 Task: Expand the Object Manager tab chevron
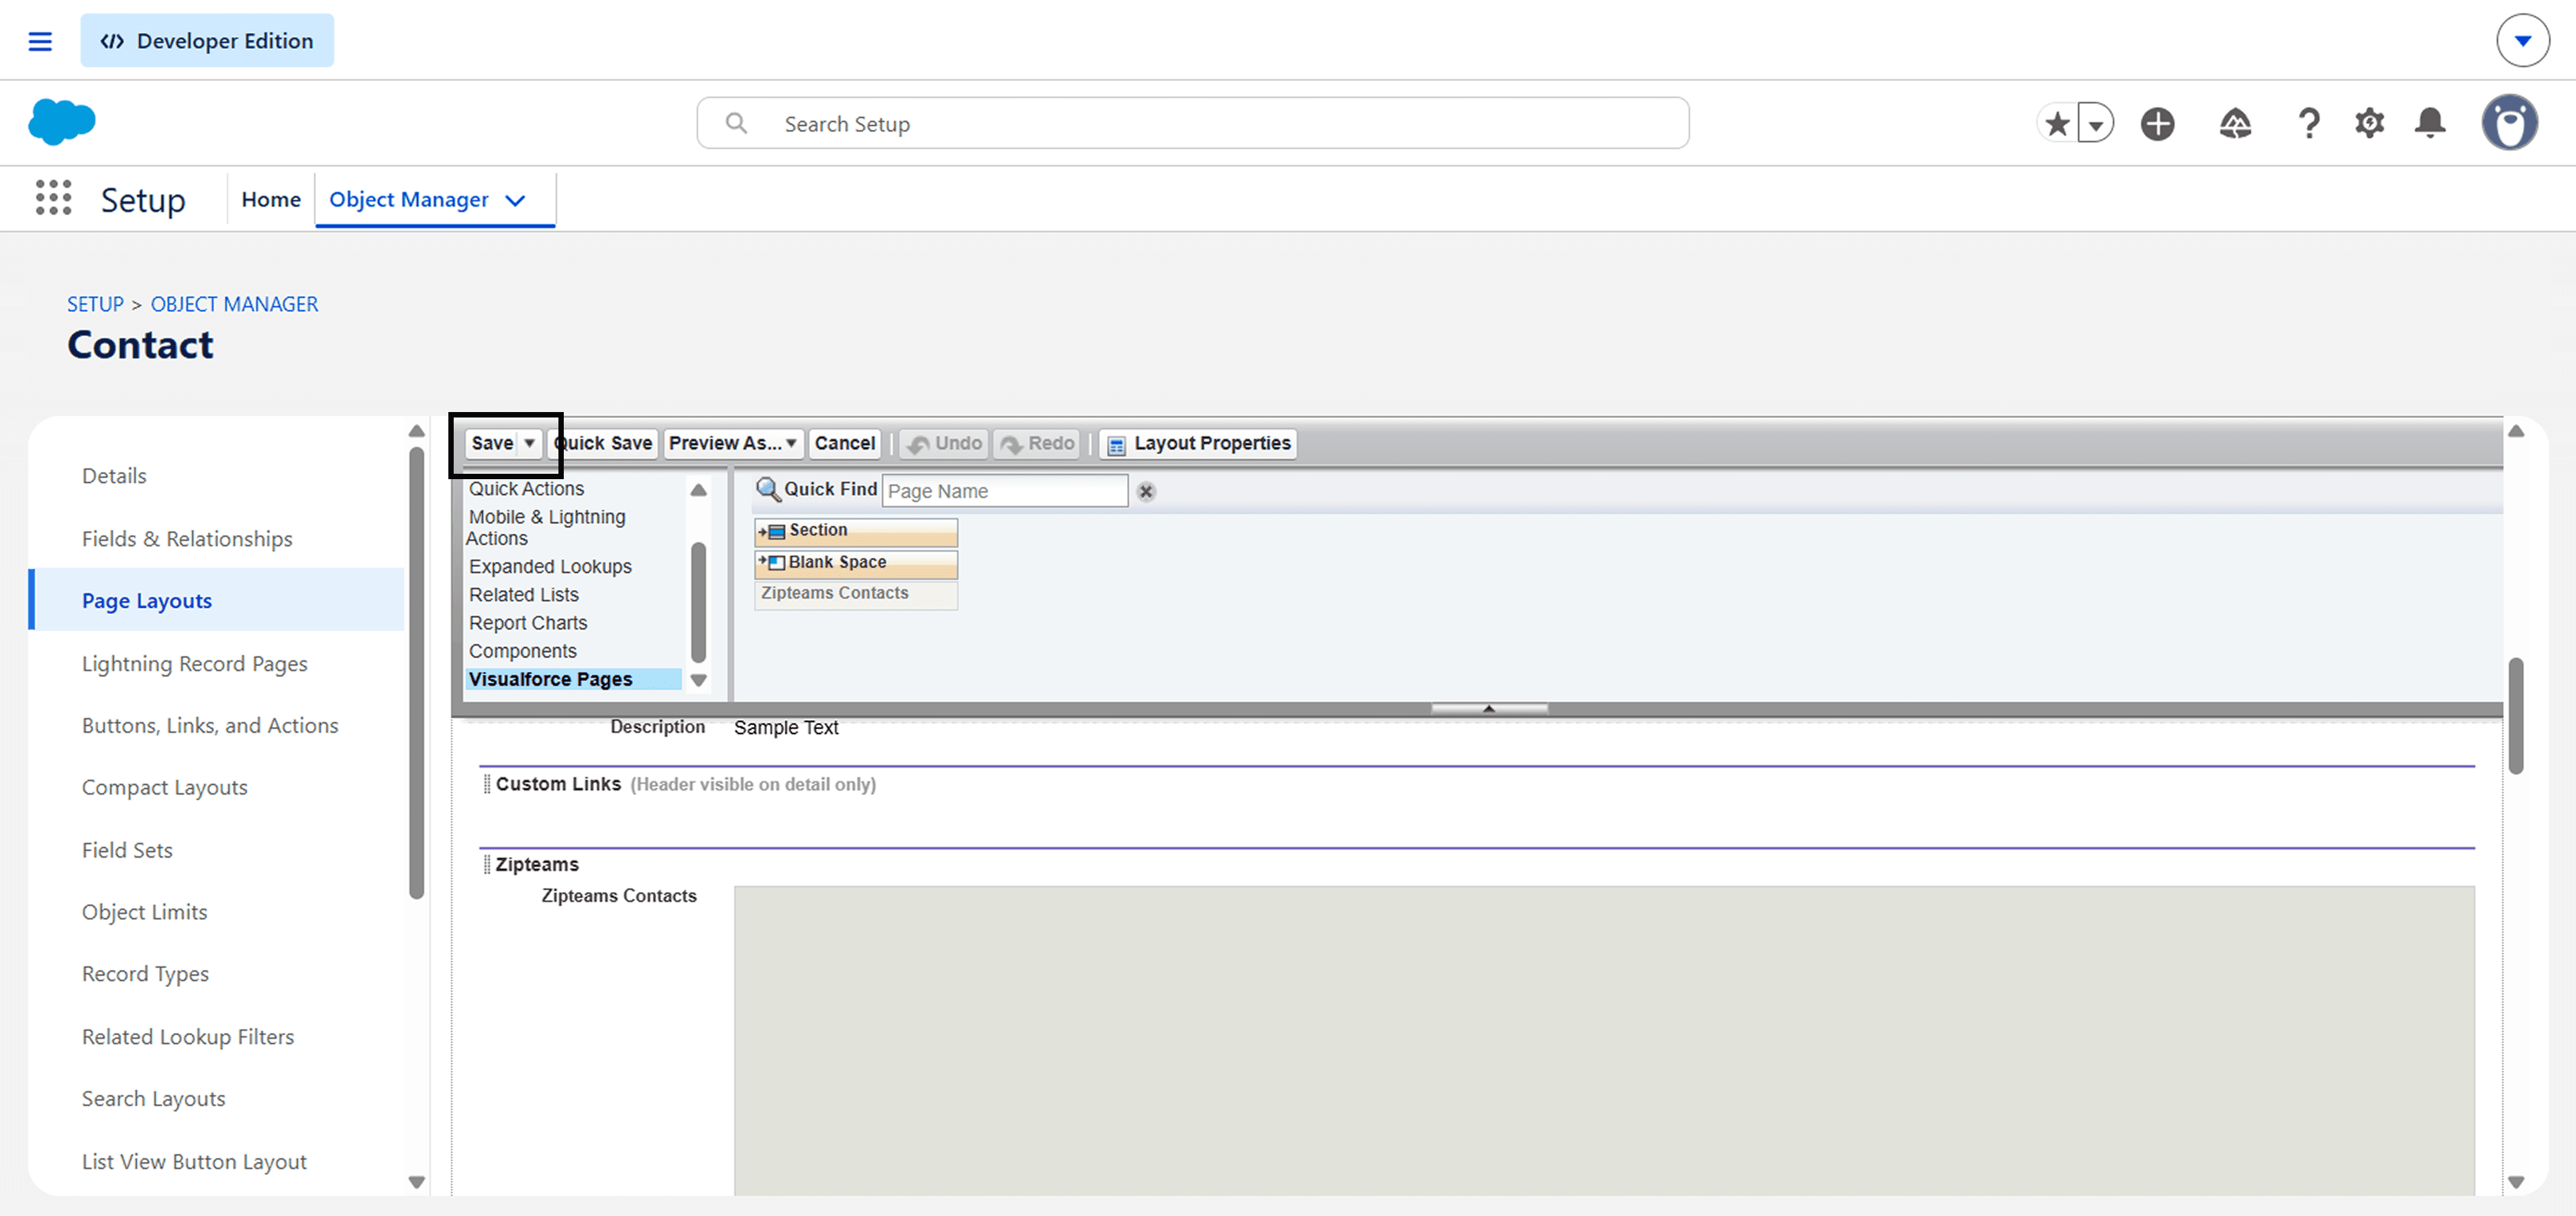pyautogui.click(x=515, y=200)
